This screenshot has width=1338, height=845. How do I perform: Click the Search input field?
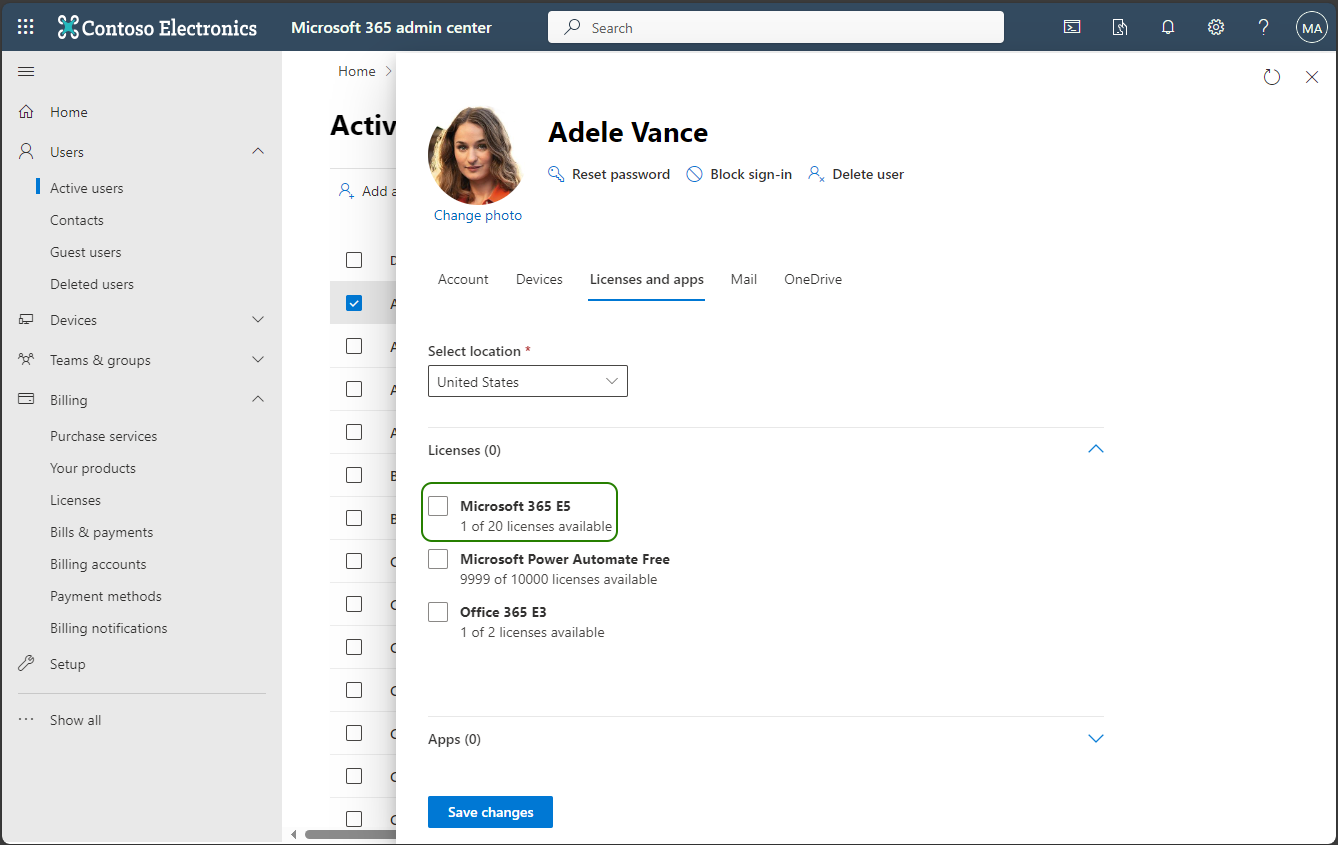point(776,27)
